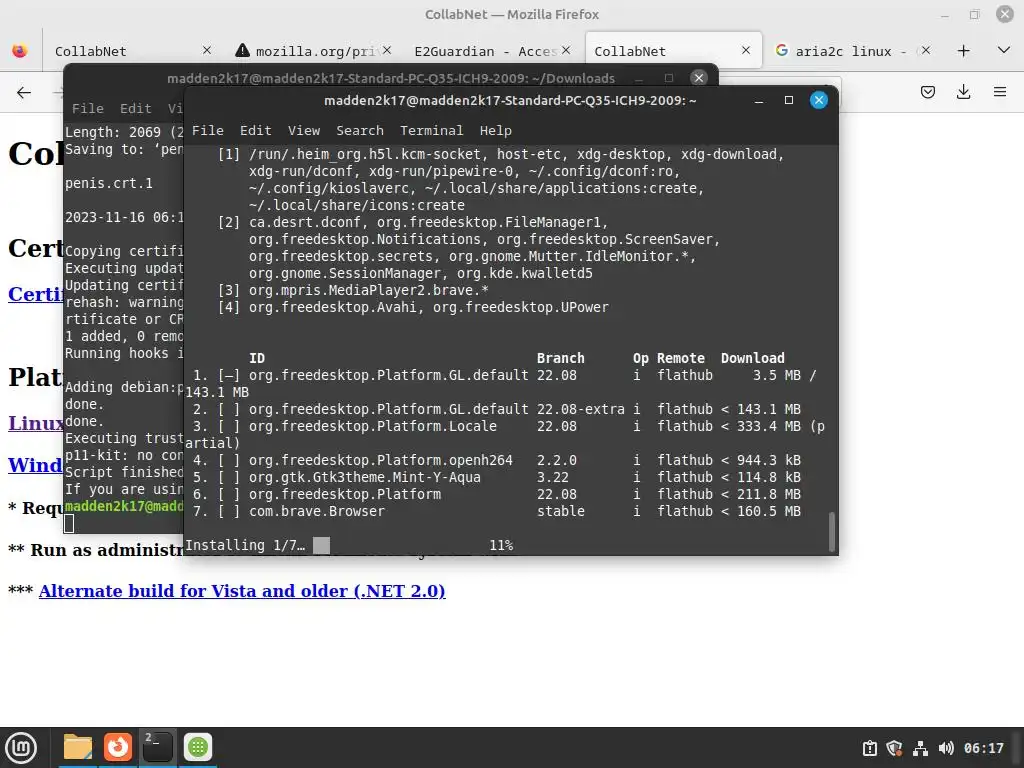This screenshot has height=768, width=1024.
Task: Click the Firefox icon in taskbar
Action: (118, 747)
